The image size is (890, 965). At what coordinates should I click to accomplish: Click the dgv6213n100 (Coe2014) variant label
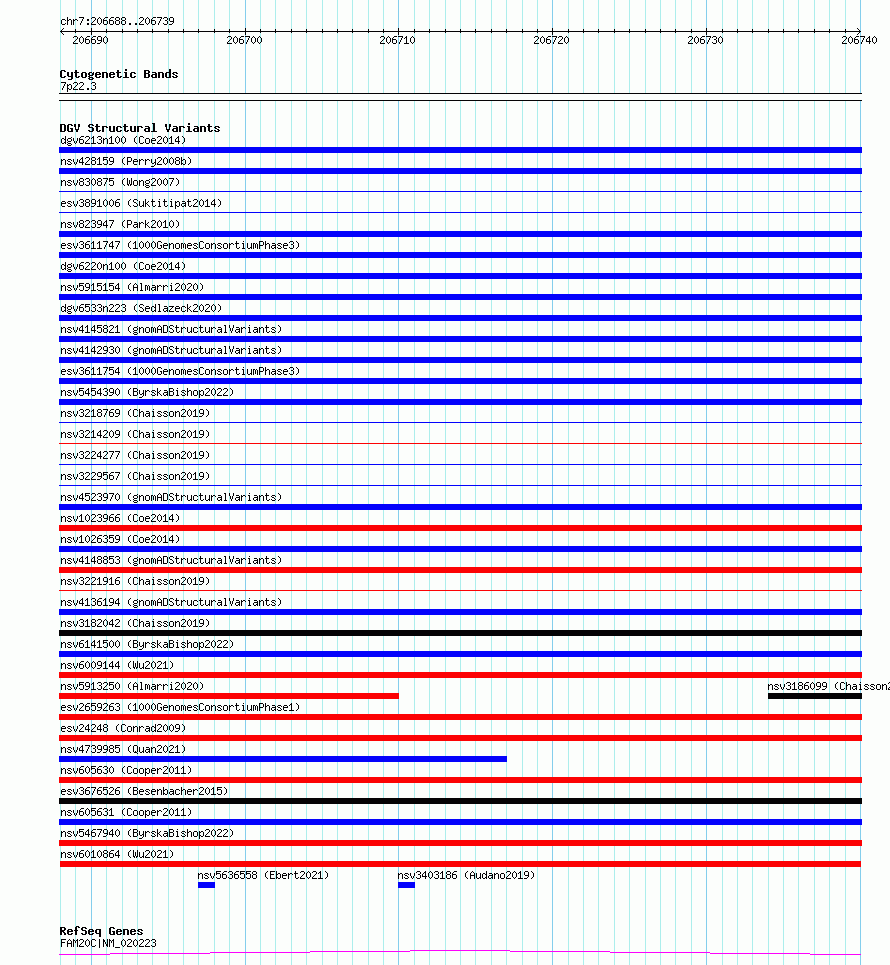click(x=122, y=140)
